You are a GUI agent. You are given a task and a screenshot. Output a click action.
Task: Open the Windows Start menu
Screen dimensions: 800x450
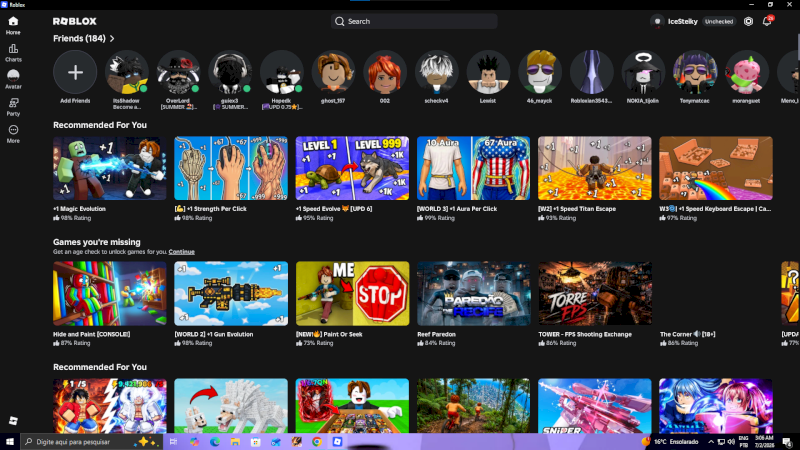10,442
